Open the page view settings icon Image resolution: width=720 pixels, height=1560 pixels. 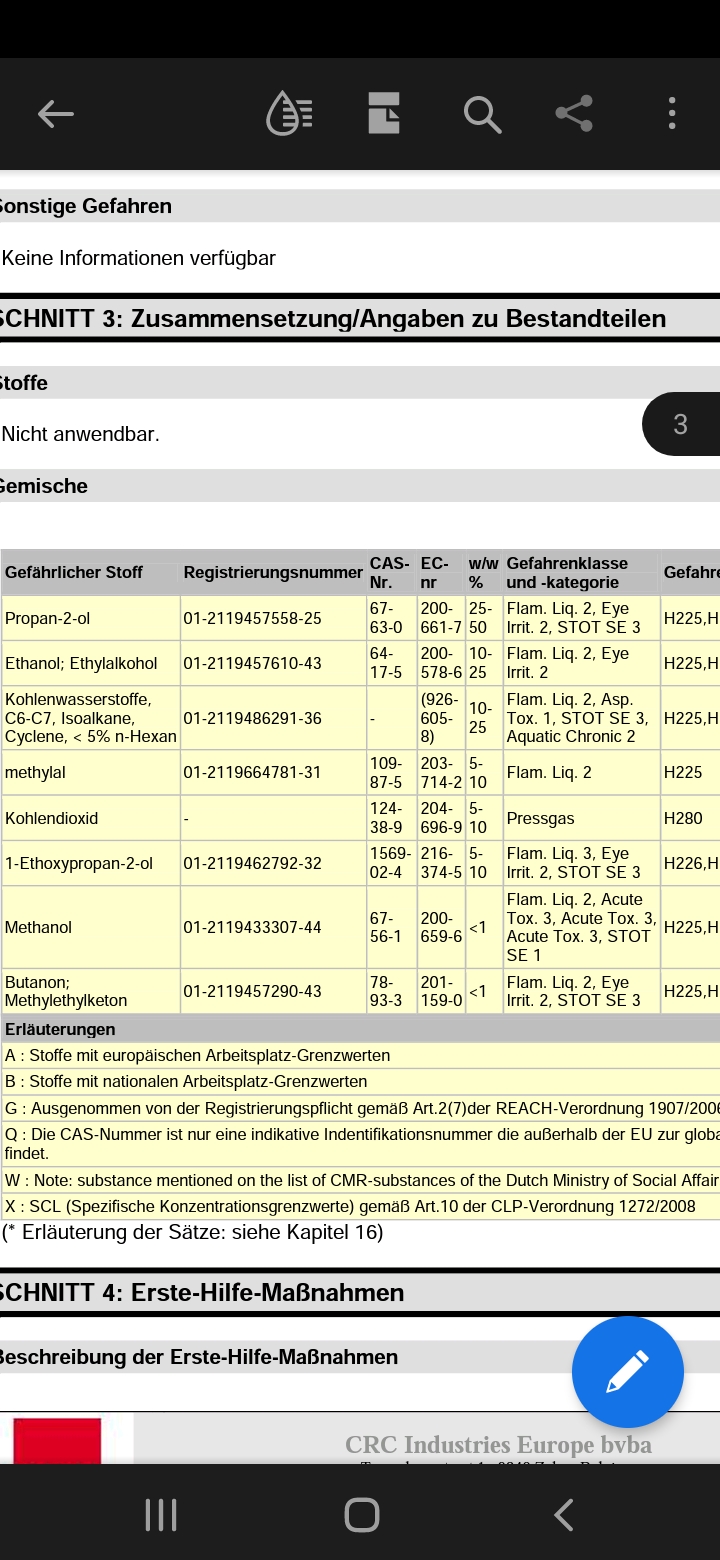click(384, 113)
